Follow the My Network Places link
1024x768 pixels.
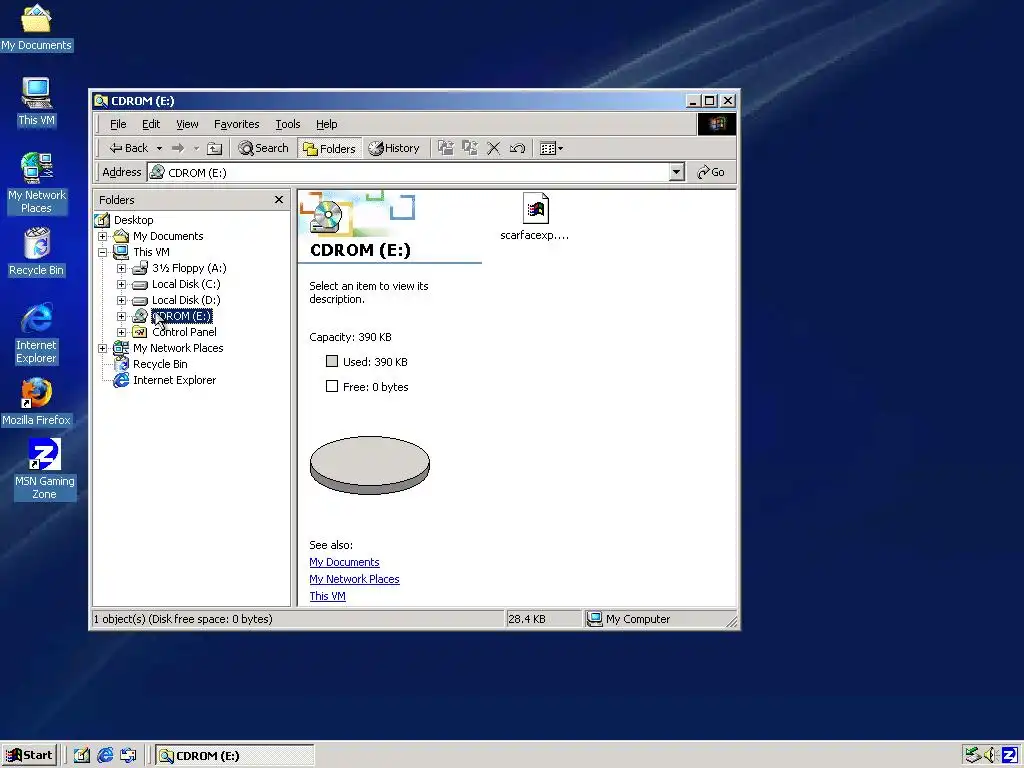[x=354, y=579]
